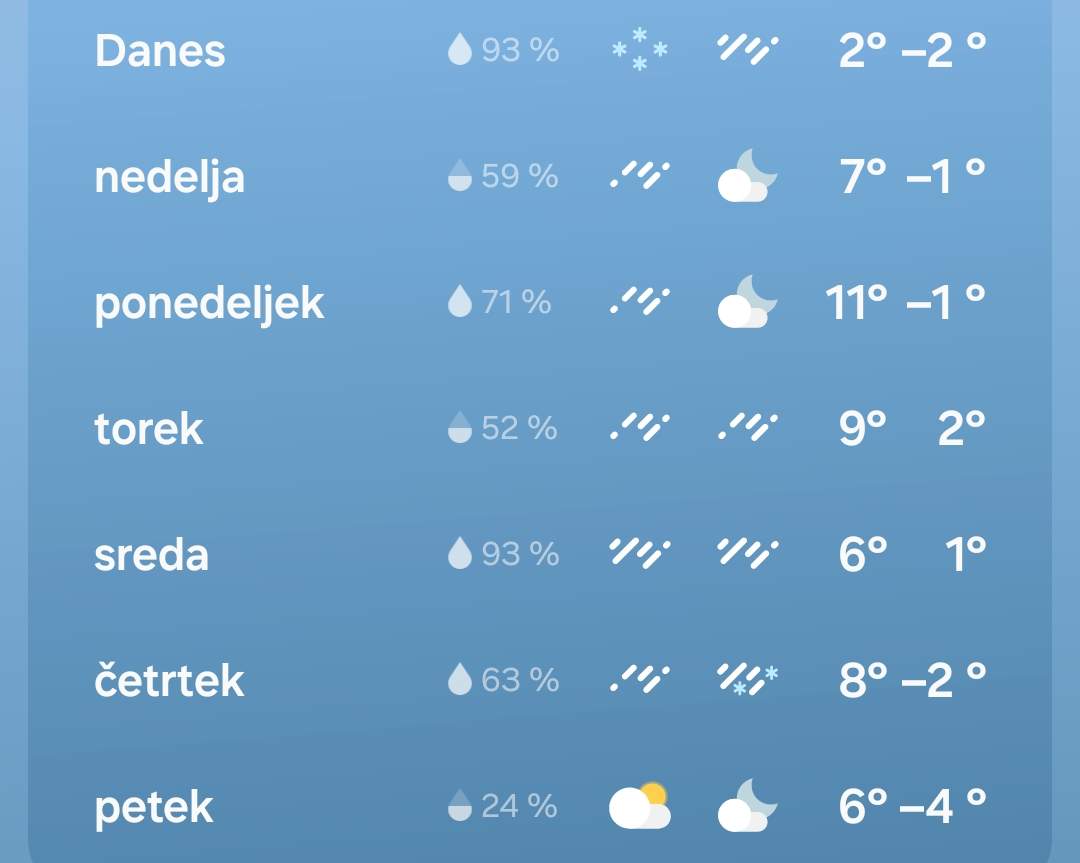The width and height of the screenshot is (1080, 863).
Task: Click the daytime drizzle icon for ponedeljek
Action: click(x=640, y=302)
